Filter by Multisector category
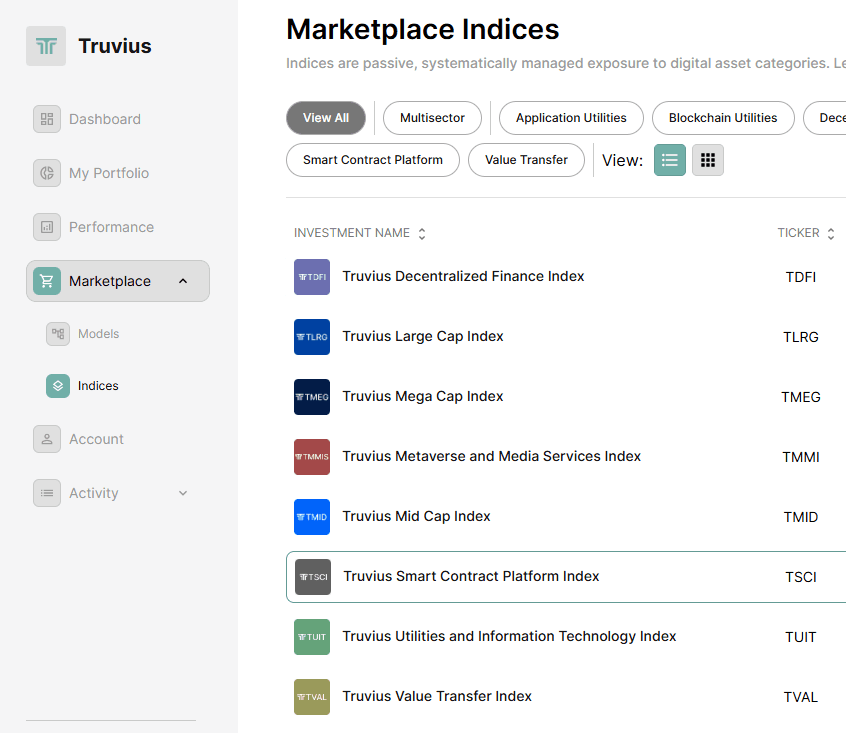 tap(432, 118)
